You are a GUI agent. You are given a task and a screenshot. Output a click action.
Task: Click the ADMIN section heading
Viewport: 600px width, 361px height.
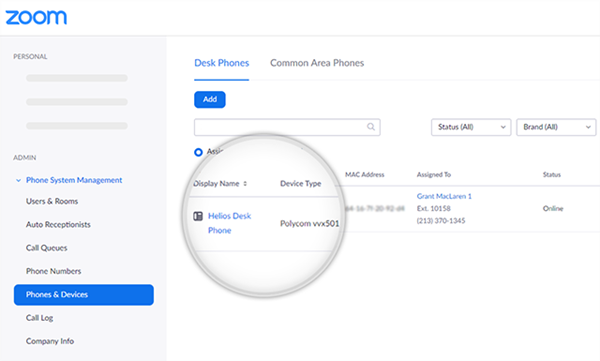coord(24,158)
